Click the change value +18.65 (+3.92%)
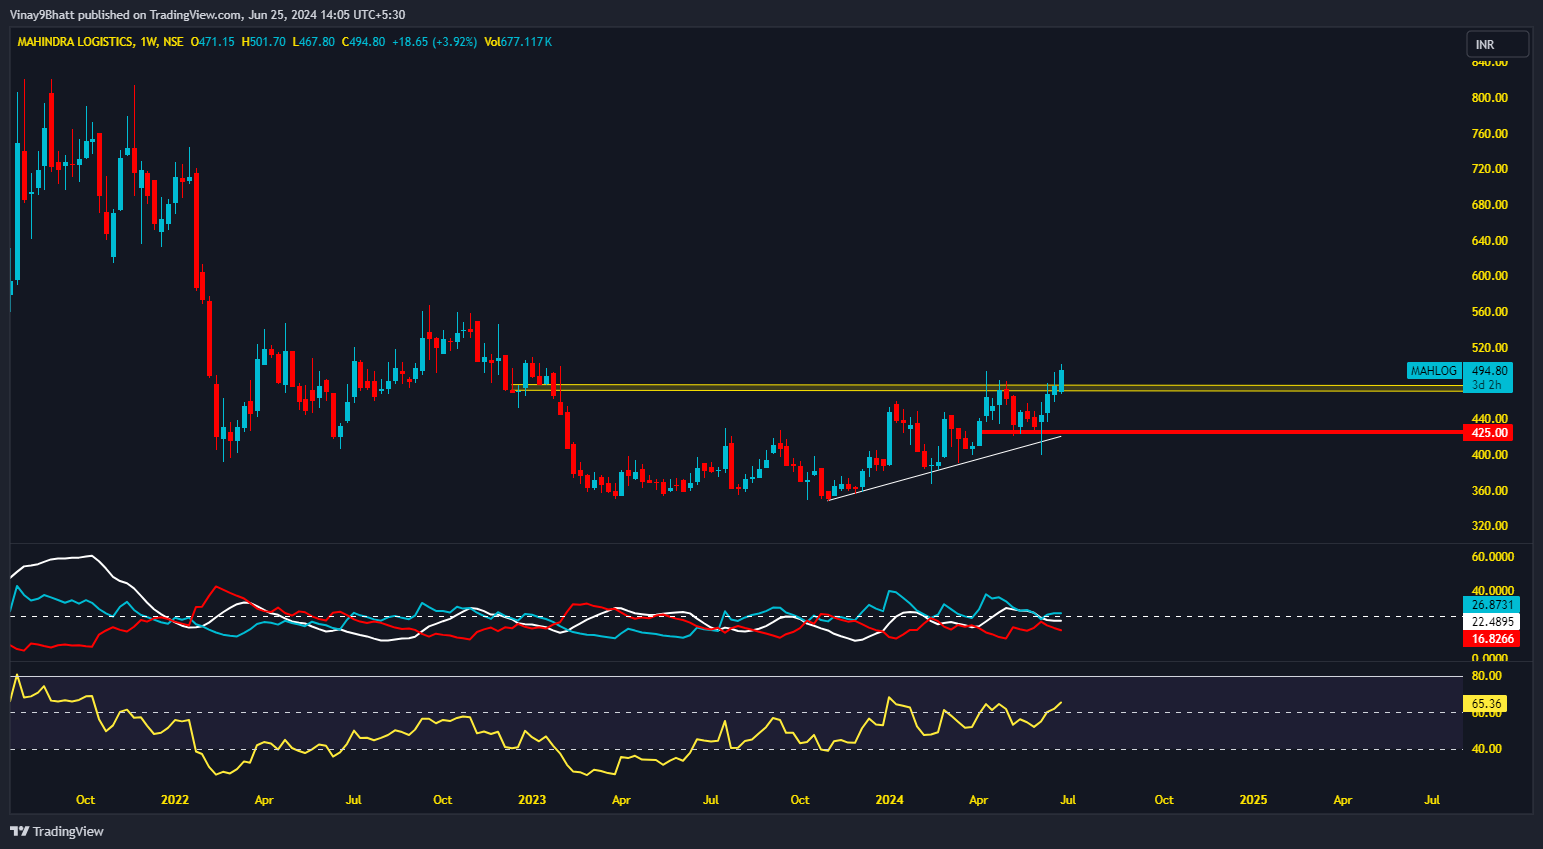The image size is (1543, 849). (434, 42)
